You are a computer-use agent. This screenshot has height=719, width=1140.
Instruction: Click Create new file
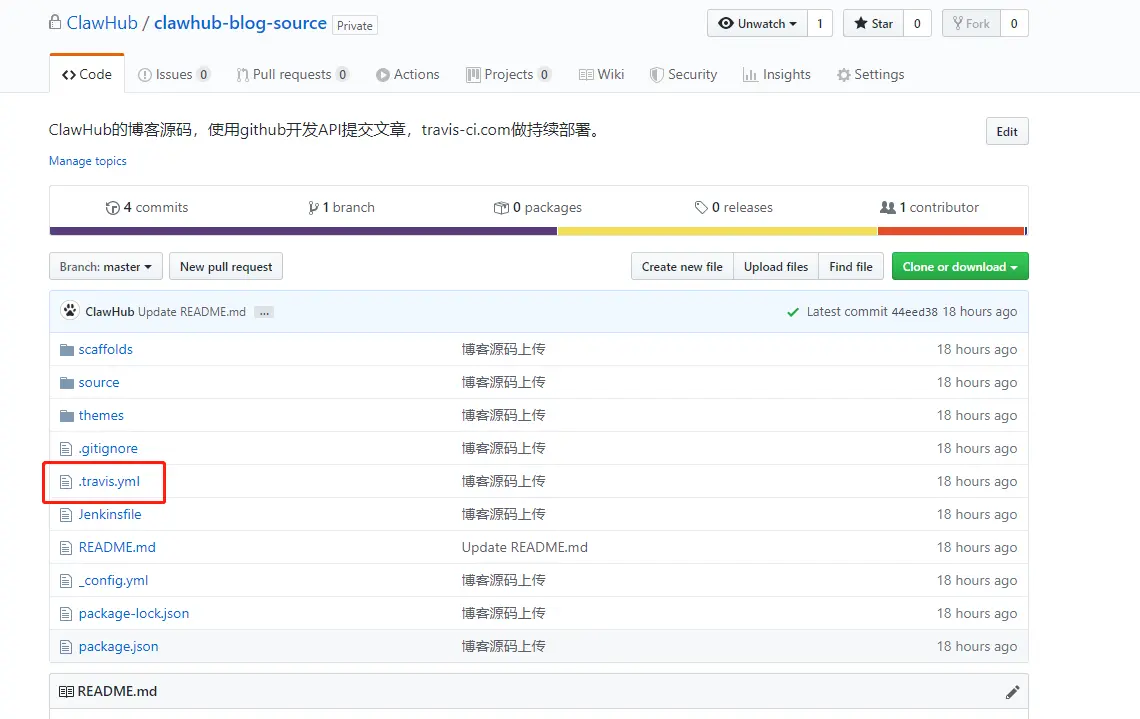coord(682,267)
